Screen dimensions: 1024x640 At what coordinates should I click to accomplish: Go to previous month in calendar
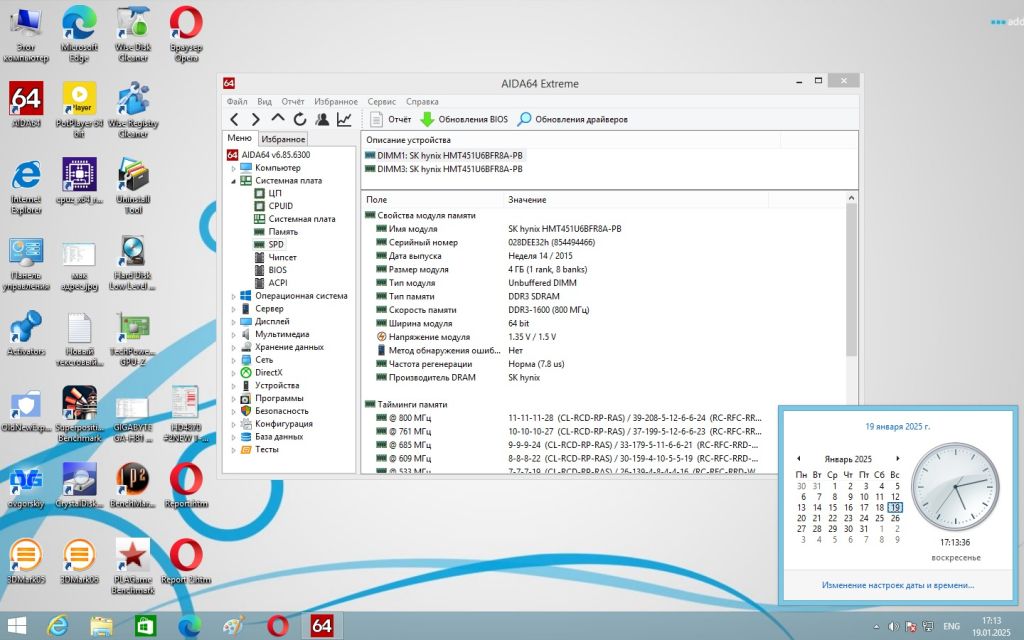click(x=799, y=458)
